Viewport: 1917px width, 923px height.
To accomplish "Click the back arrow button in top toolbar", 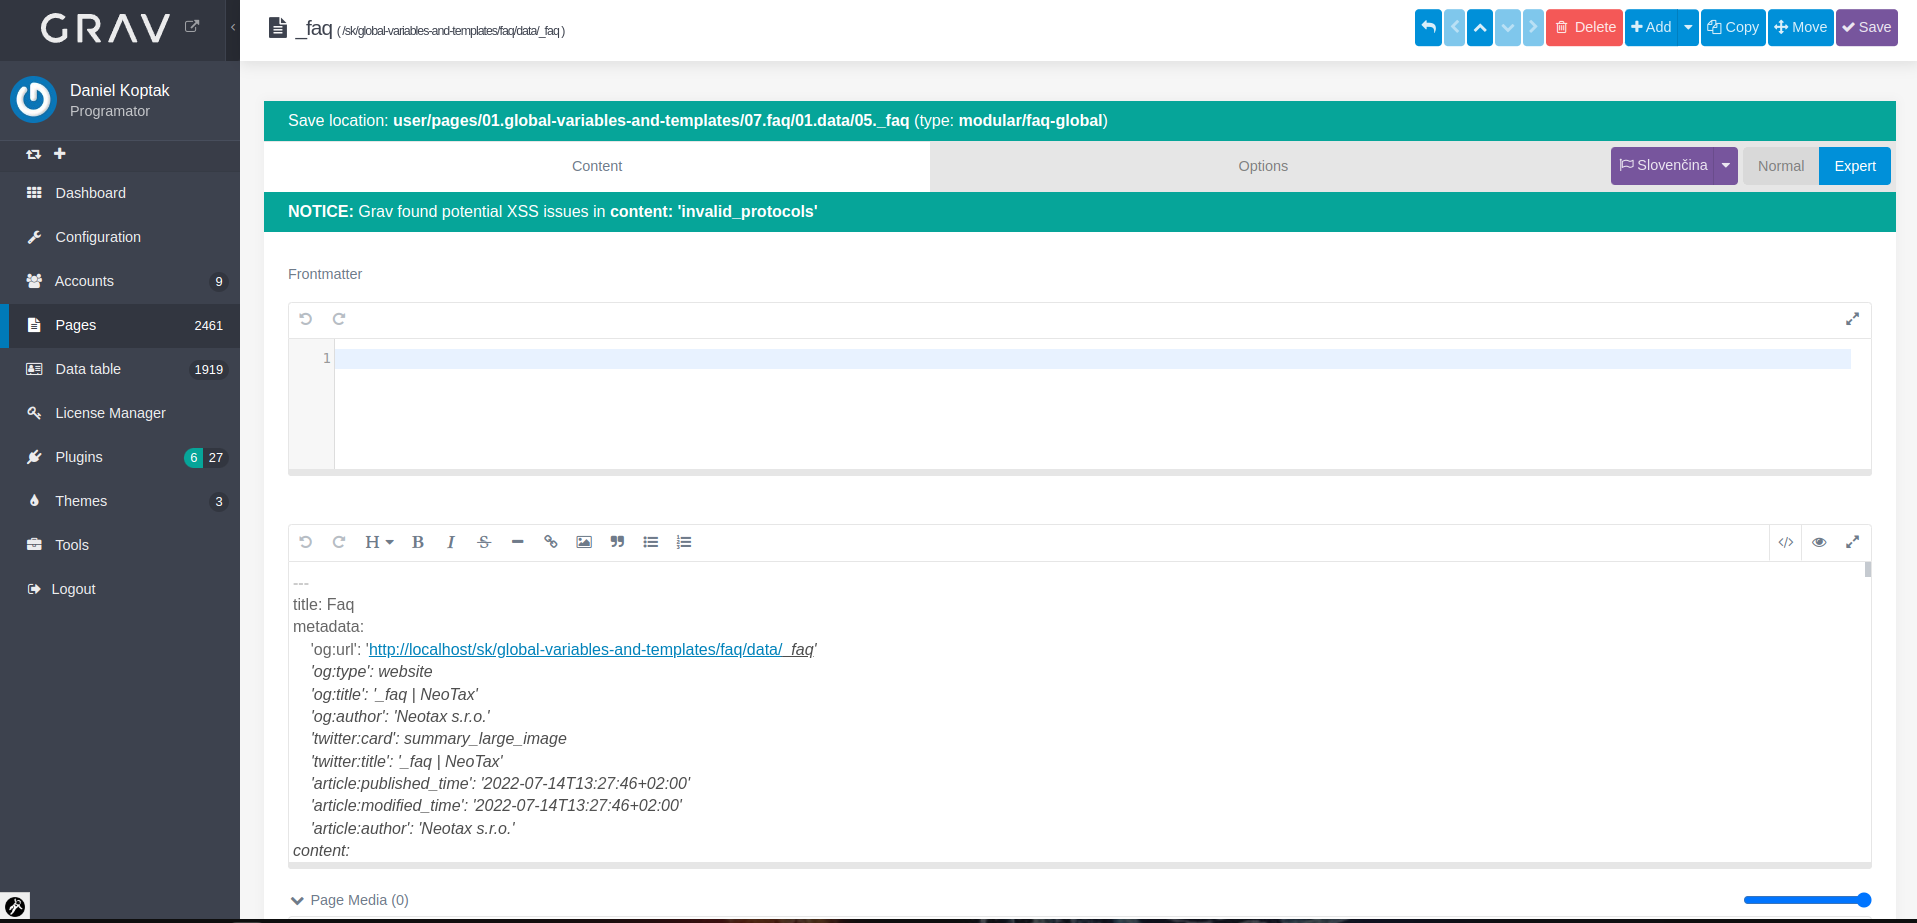I will click(x=1428, y=27).
